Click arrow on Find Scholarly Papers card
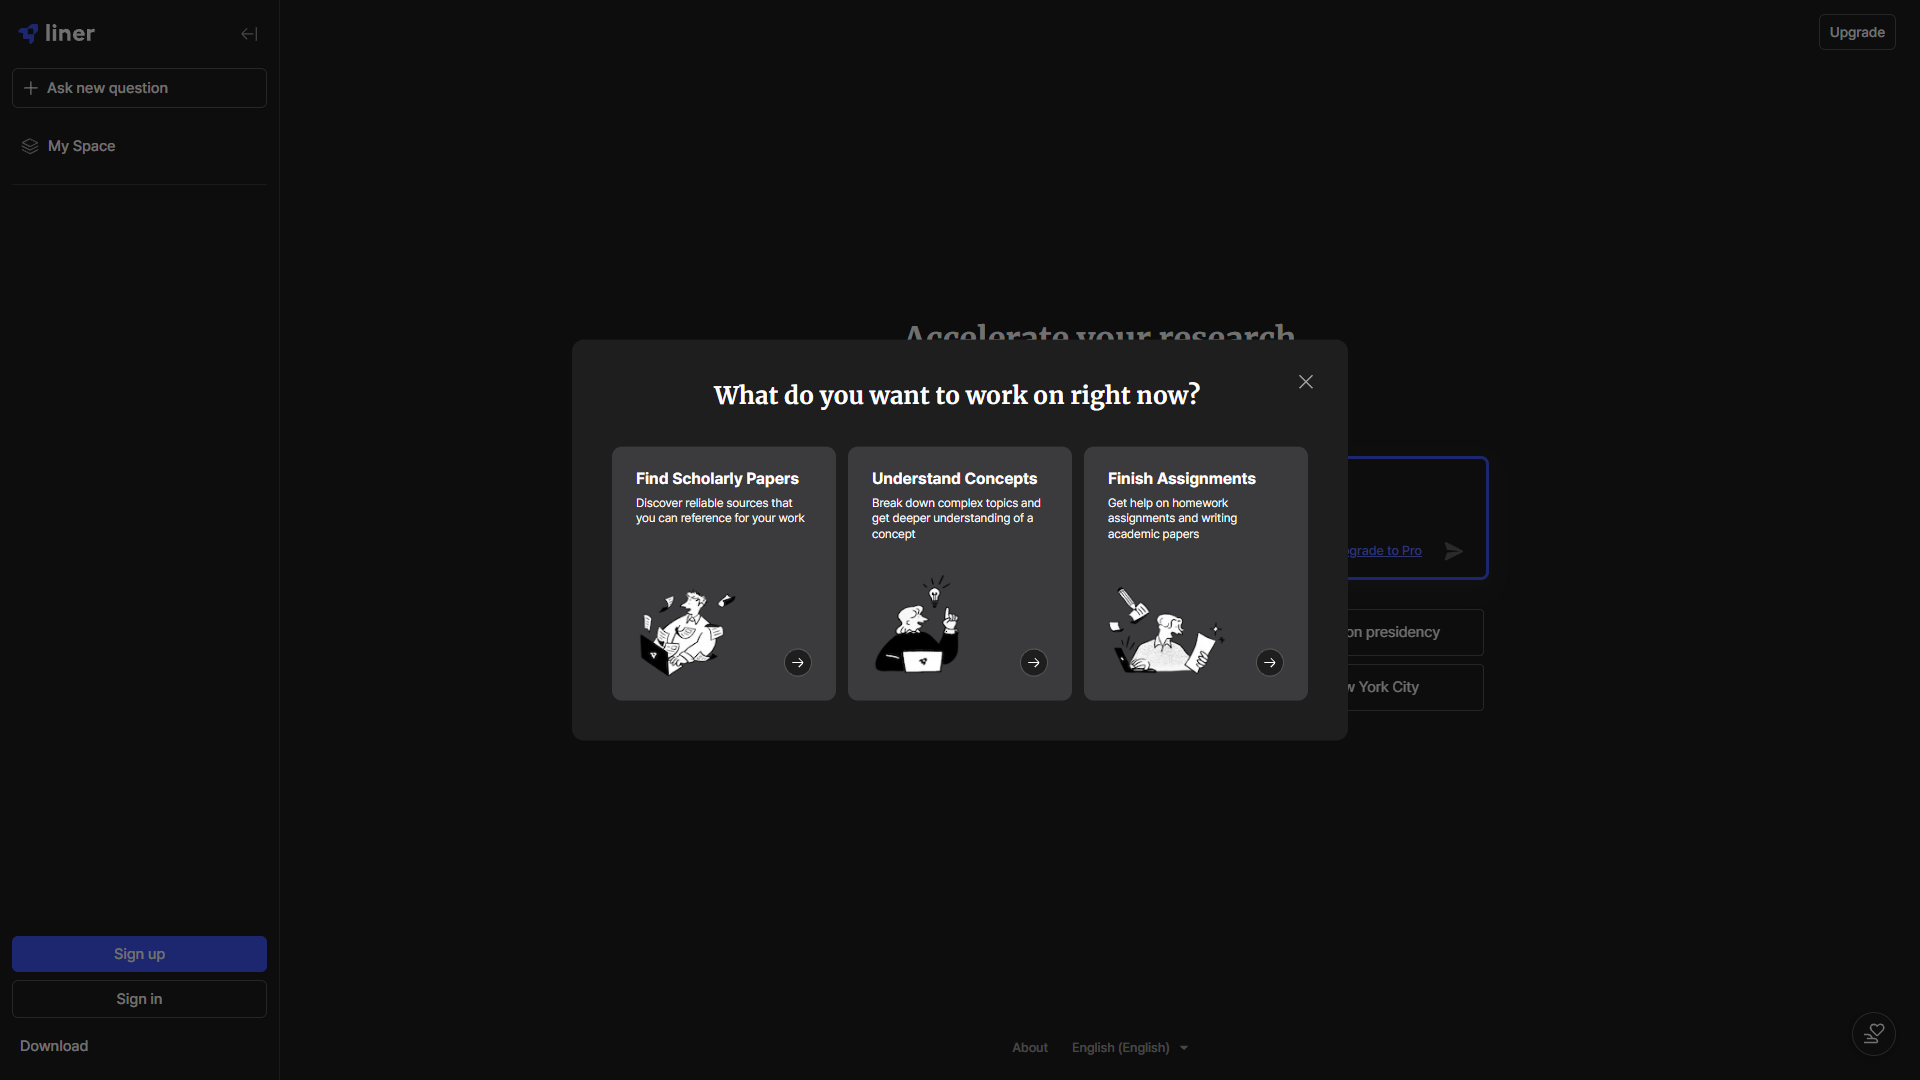This screenshot has width=1920, height=1080. pos(797,662)
